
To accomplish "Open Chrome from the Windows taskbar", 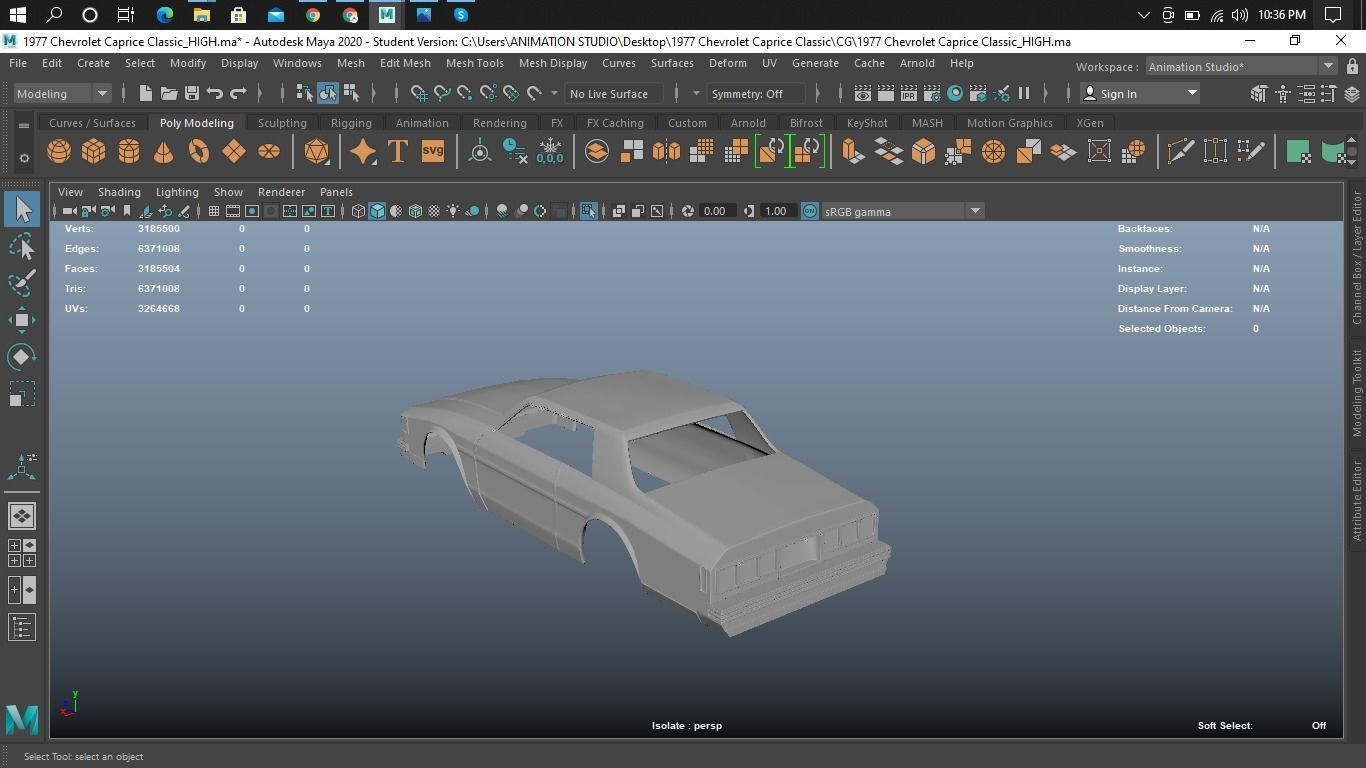I will point(313,15).
